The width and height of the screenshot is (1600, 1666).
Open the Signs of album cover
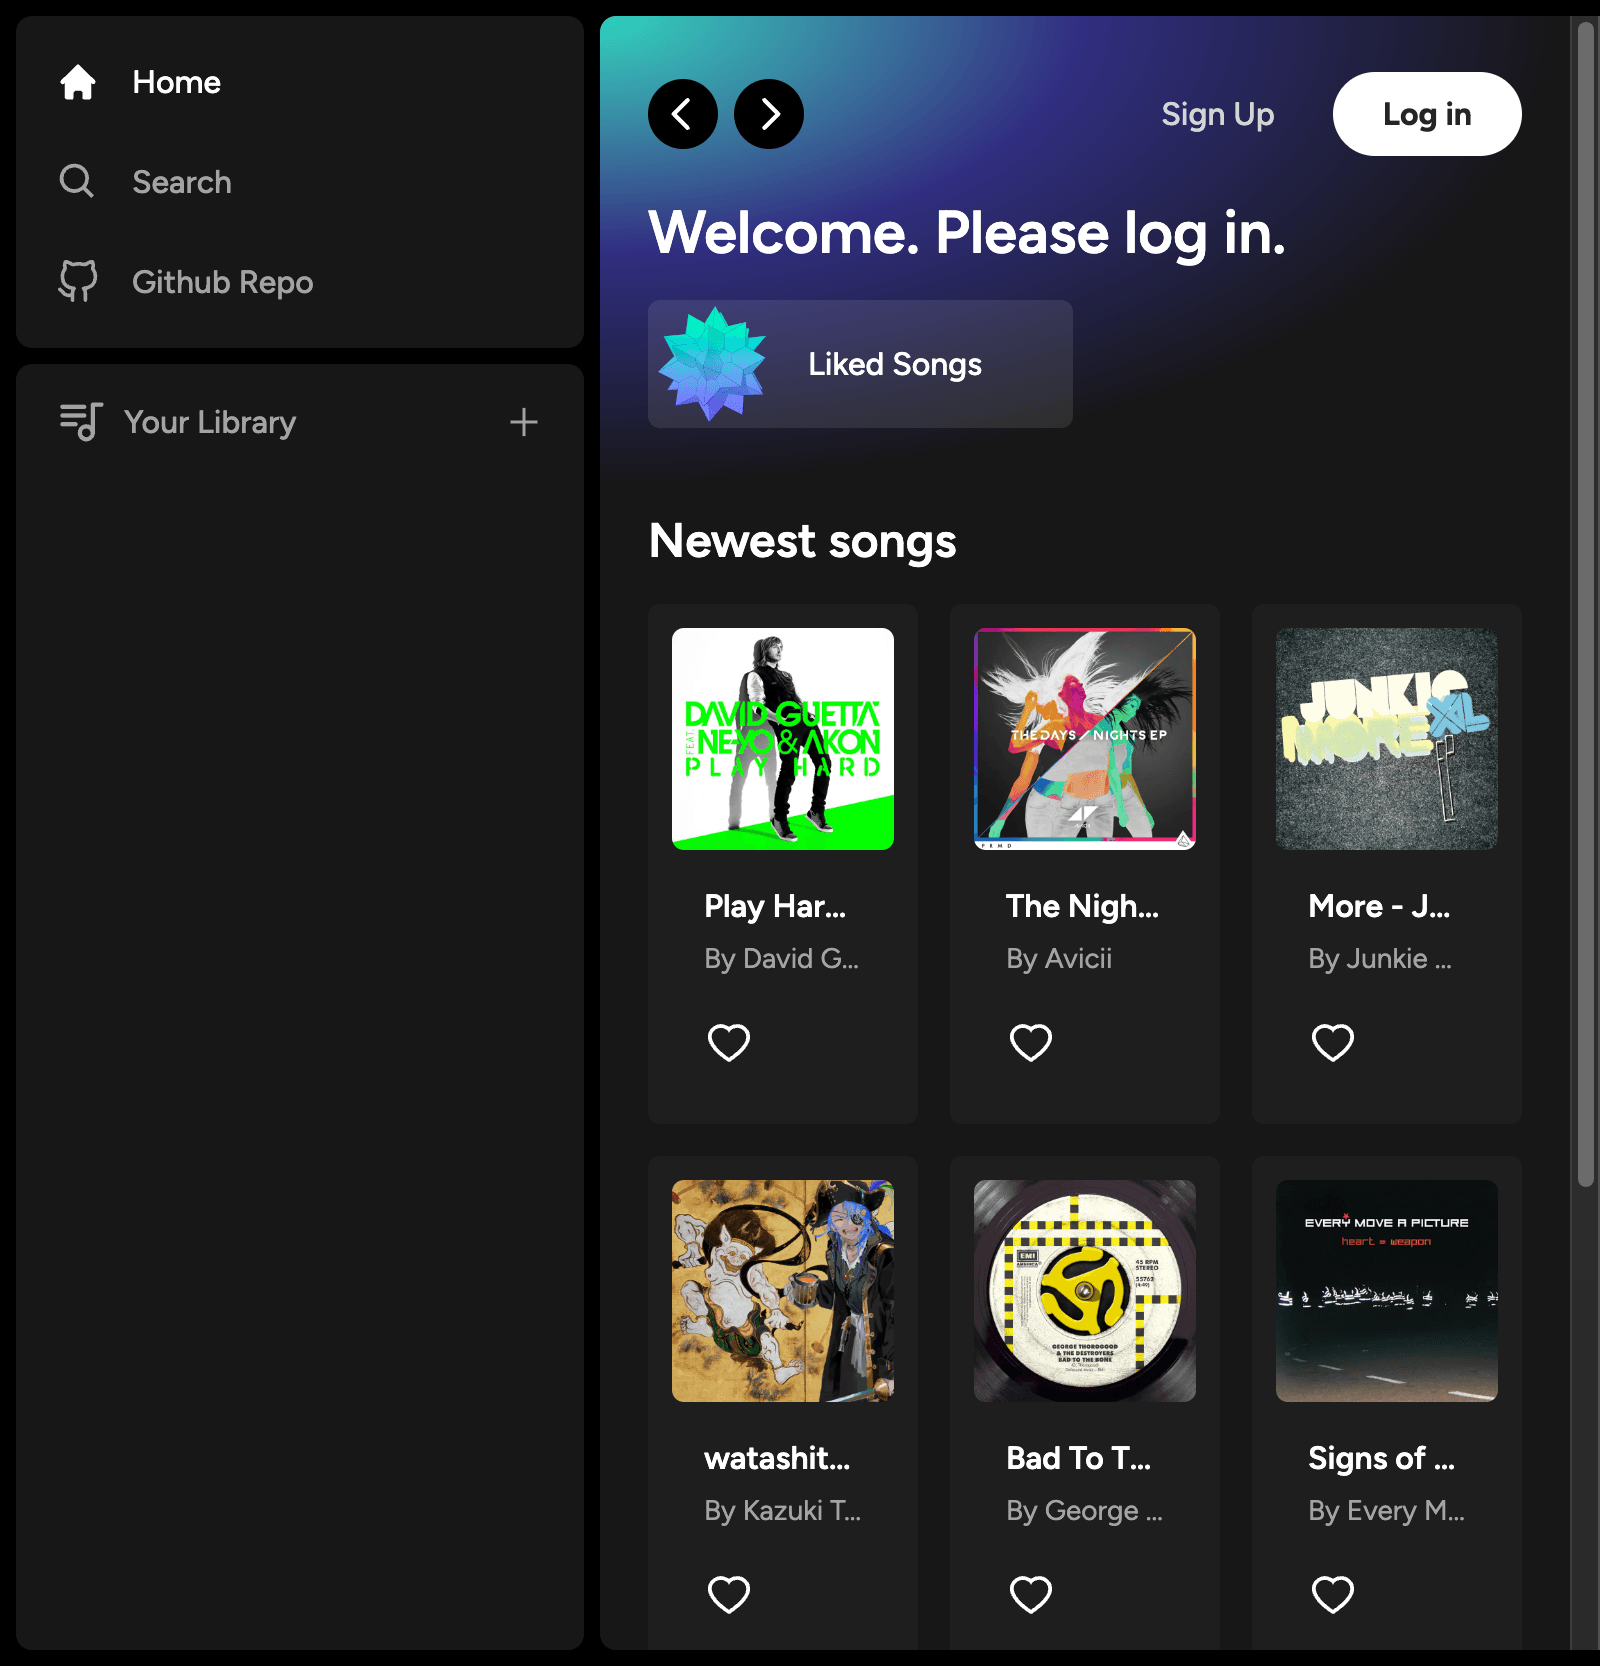click(x=1386, y=1290)
